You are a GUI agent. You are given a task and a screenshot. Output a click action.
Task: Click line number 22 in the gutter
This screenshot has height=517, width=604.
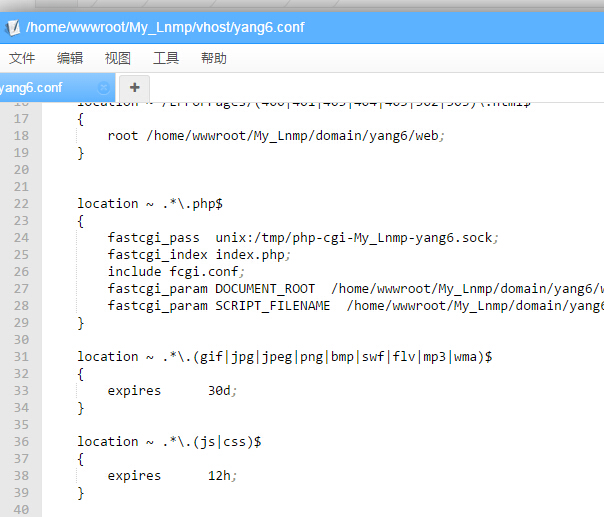(x=21, y=203)
